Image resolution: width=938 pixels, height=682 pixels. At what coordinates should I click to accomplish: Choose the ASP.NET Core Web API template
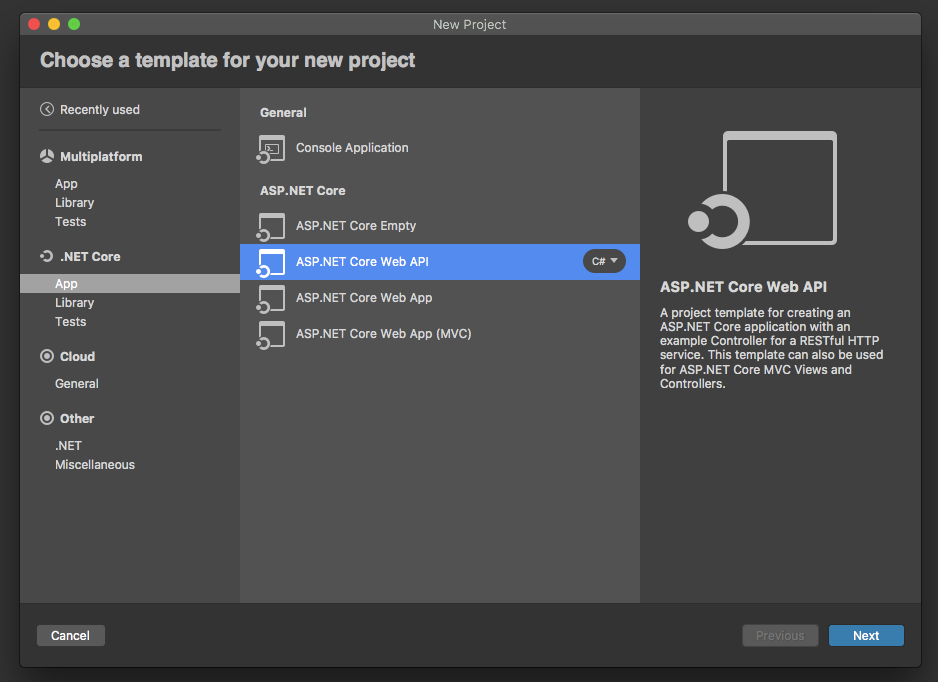pyautogui.click(x=440, y=261)
